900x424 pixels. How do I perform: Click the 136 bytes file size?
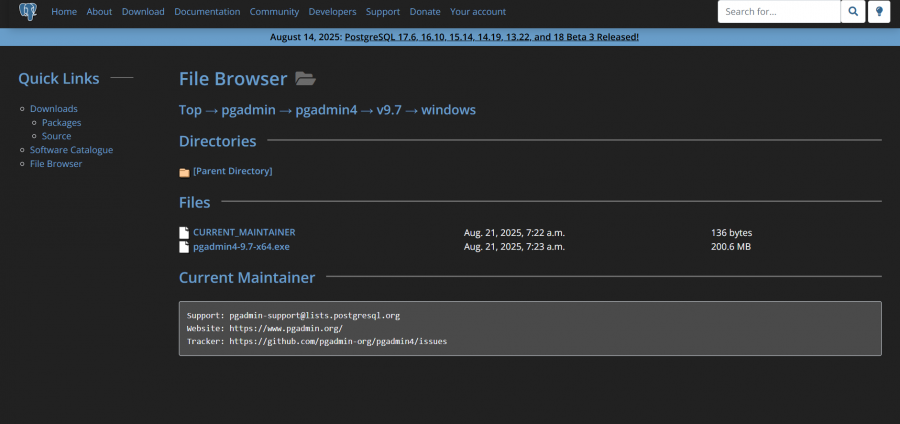point(731,233)
